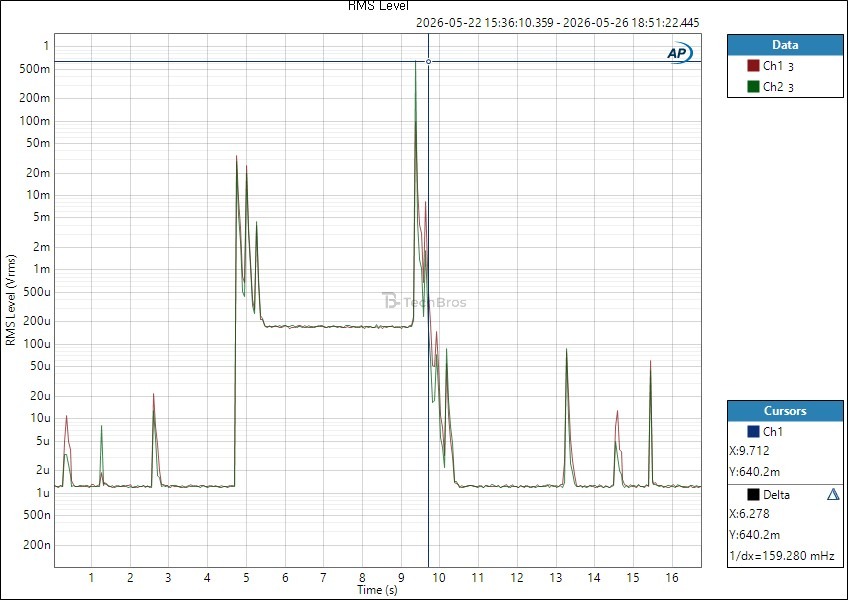The height and width of the screenshot is (600, 848).
Task: Click the cursor X:9.712 value
Action: point(749,451)
